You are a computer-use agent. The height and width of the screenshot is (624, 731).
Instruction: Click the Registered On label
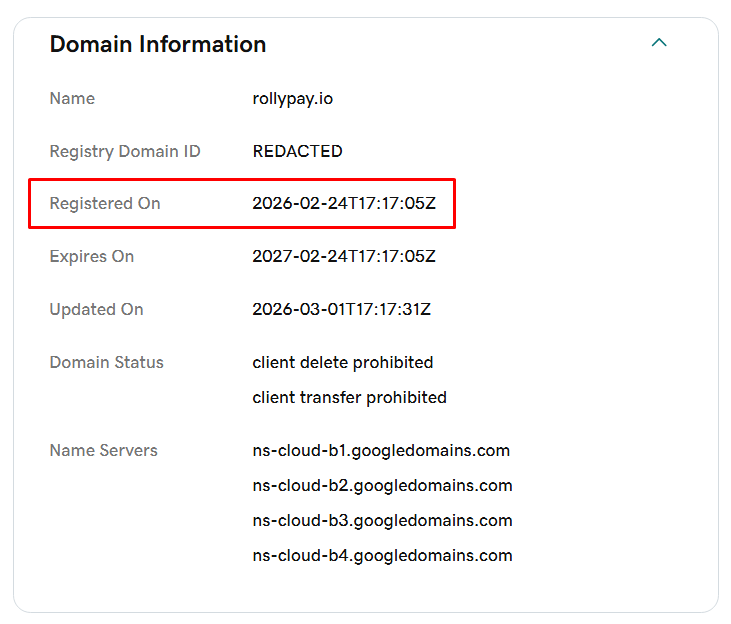click(105, 203)
